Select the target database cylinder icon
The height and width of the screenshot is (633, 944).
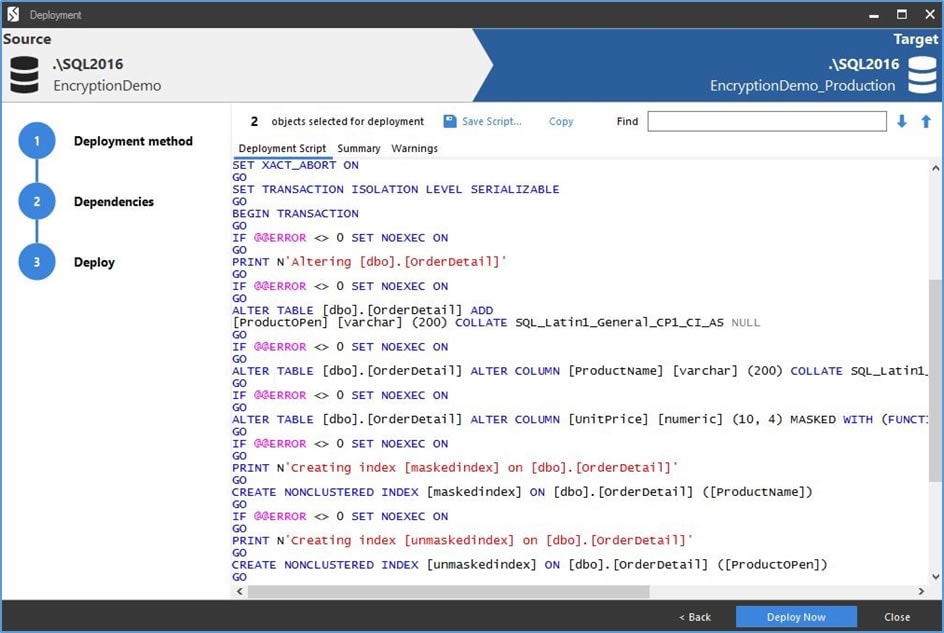[x=922, y=75]
